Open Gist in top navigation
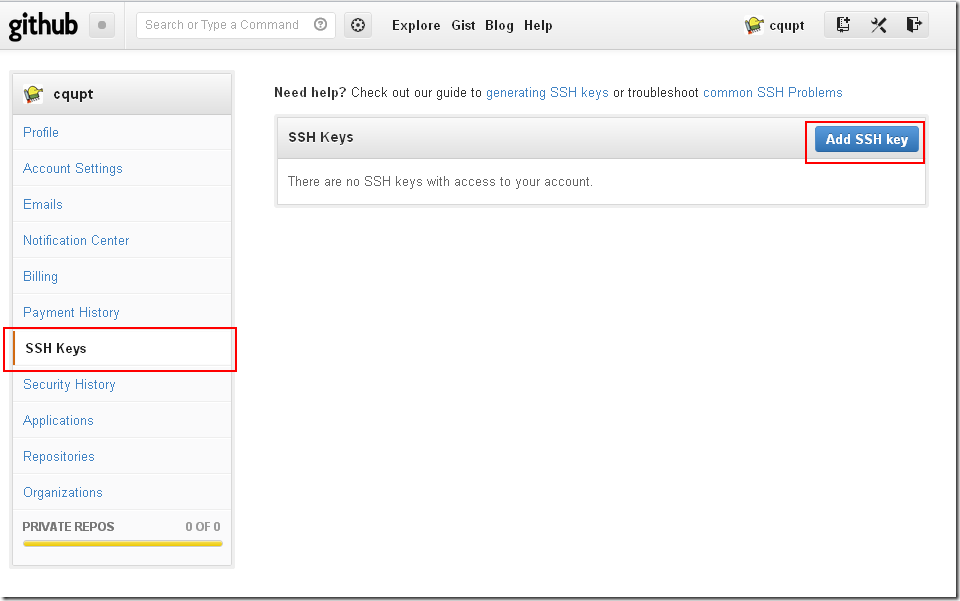The image size is (960, 601). 463,25
